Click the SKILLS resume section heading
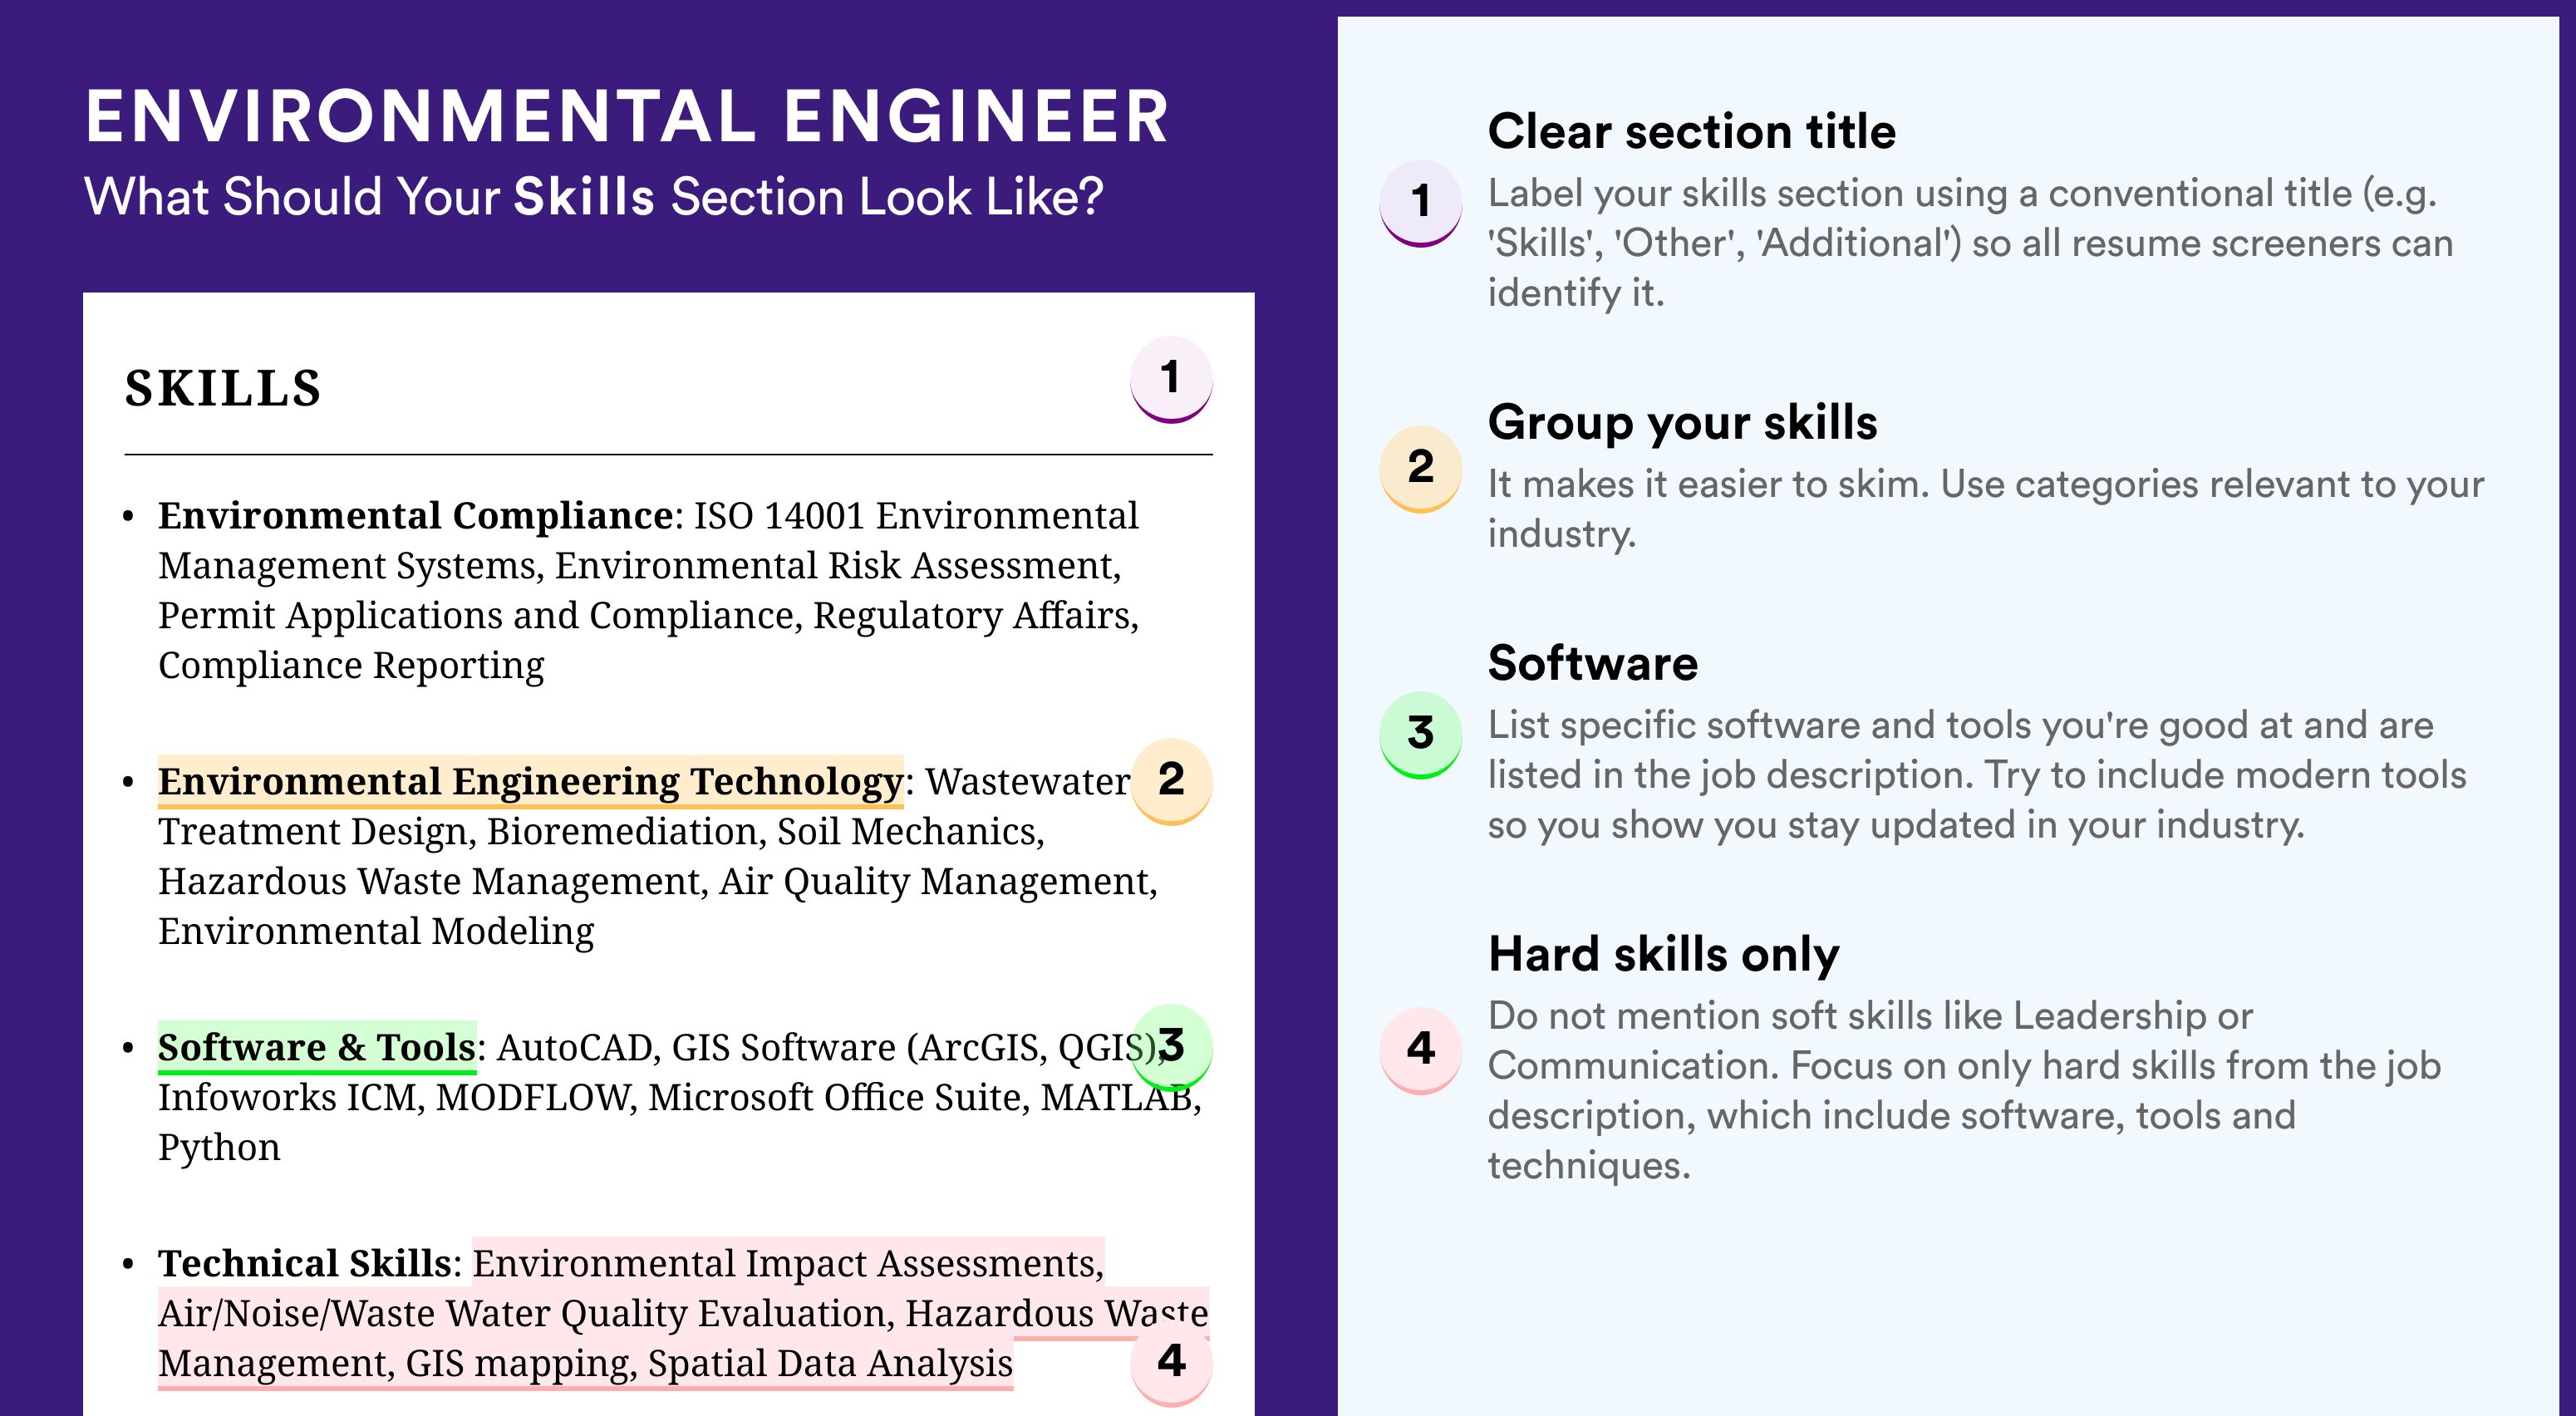The height and width of the screenshot is (1416, 2576). pos(223,388)
